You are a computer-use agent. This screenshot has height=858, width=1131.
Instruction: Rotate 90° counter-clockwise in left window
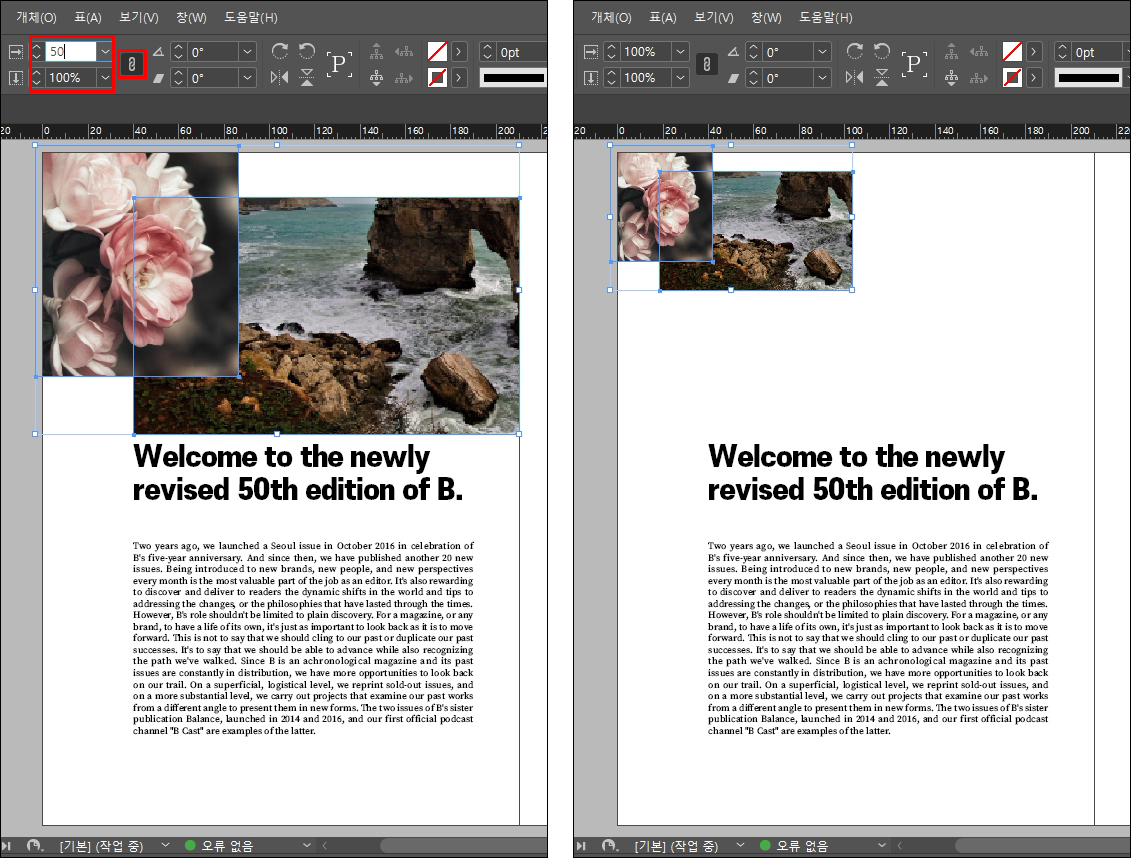click(x=307, y=51)
